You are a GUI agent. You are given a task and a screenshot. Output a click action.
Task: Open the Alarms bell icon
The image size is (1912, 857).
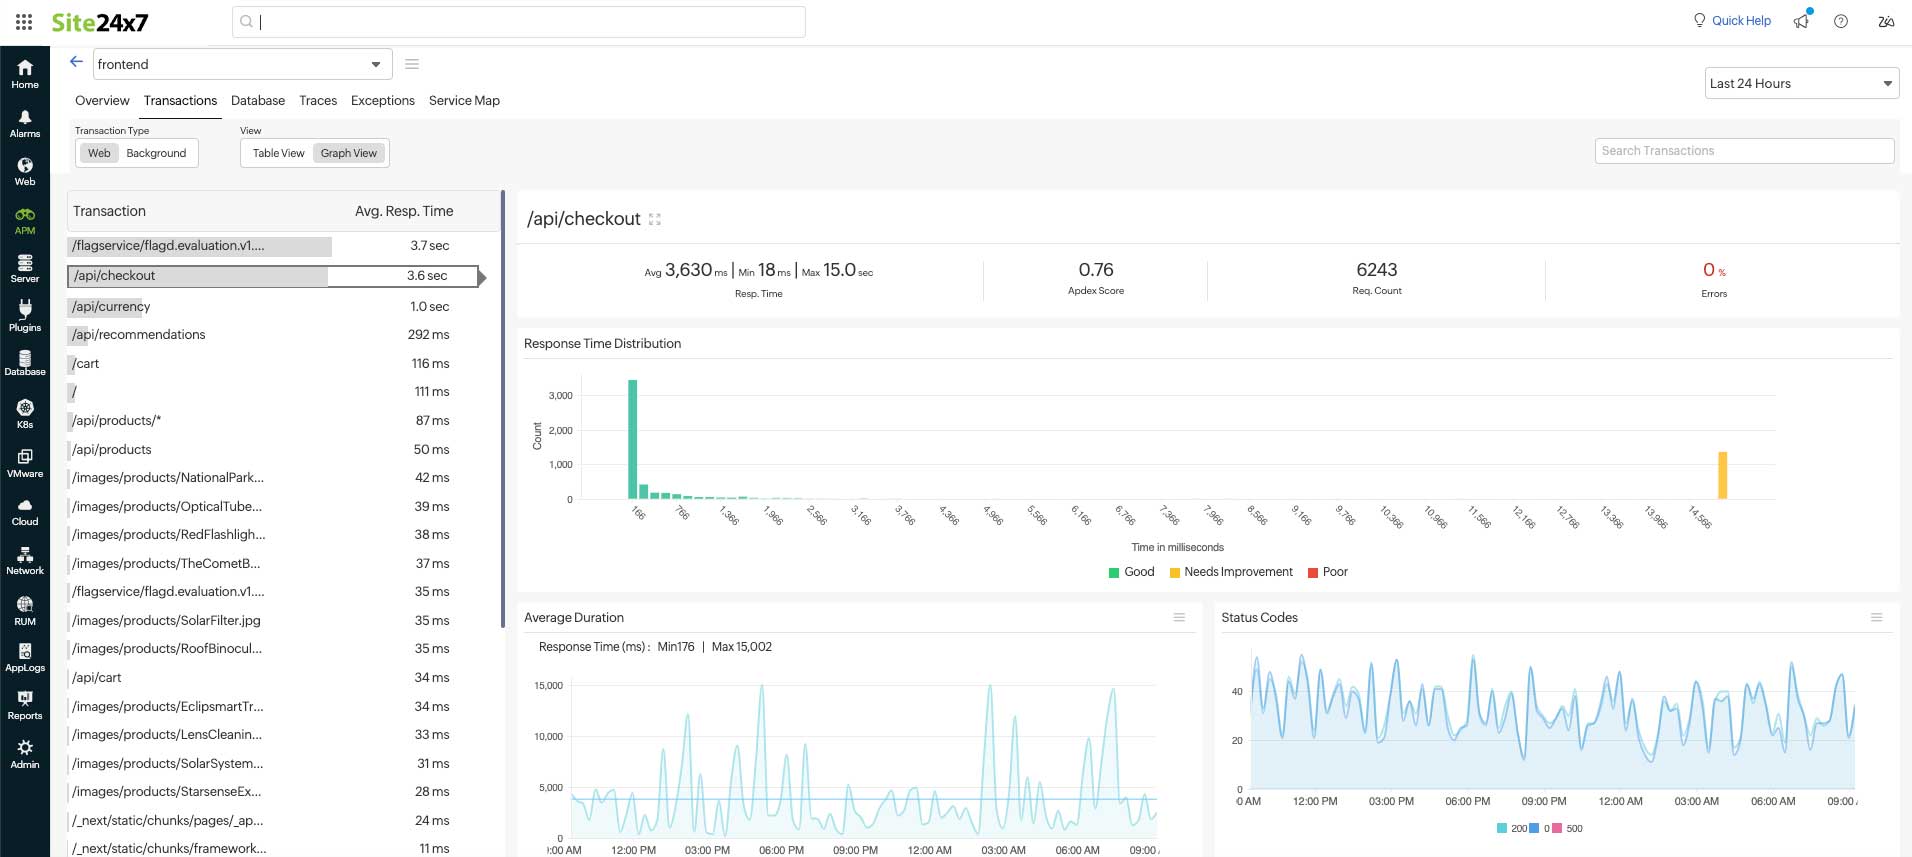coord(25,123)
